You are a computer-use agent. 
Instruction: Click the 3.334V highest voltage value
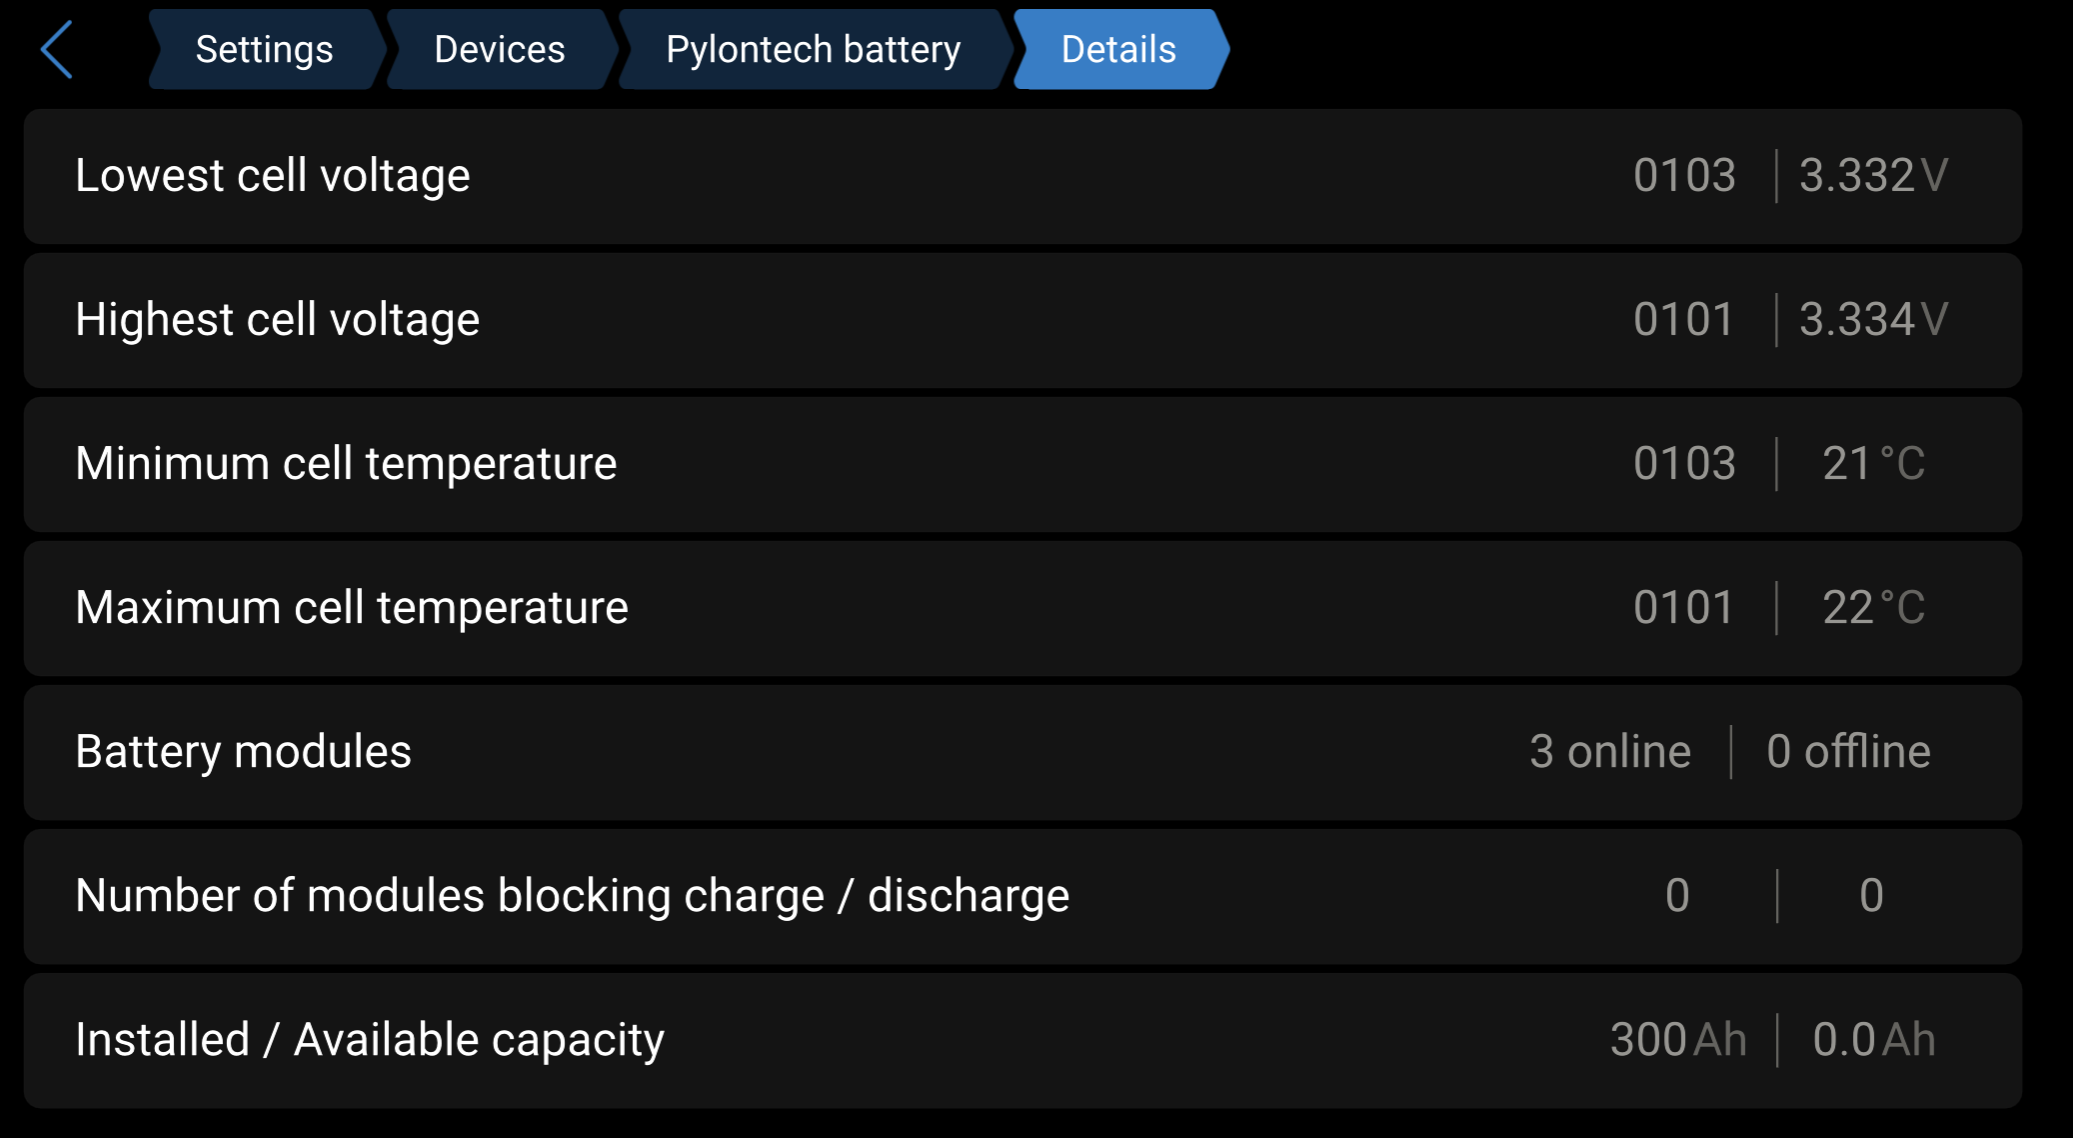tap(1873, 320)
